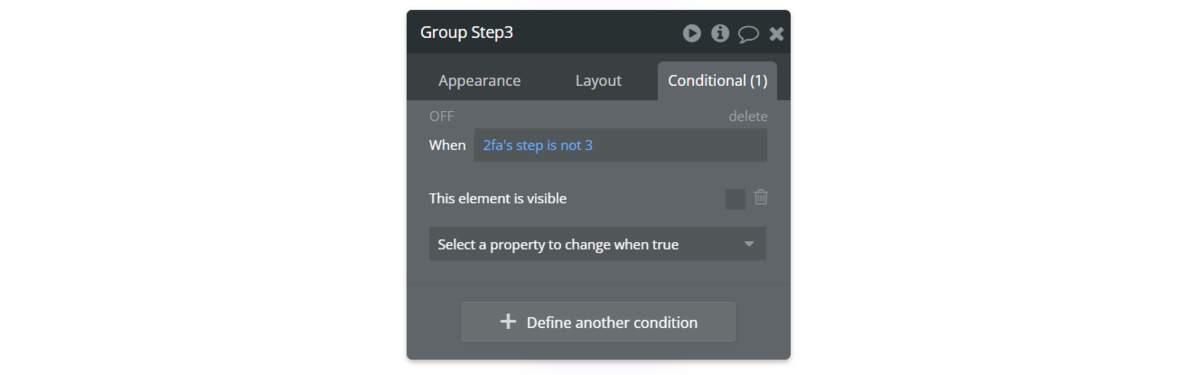Image resolution: width=1200 pixels, height=375 pixels.
Task: Edit the blue 2fa's step expression text
Action: [538, 145]
